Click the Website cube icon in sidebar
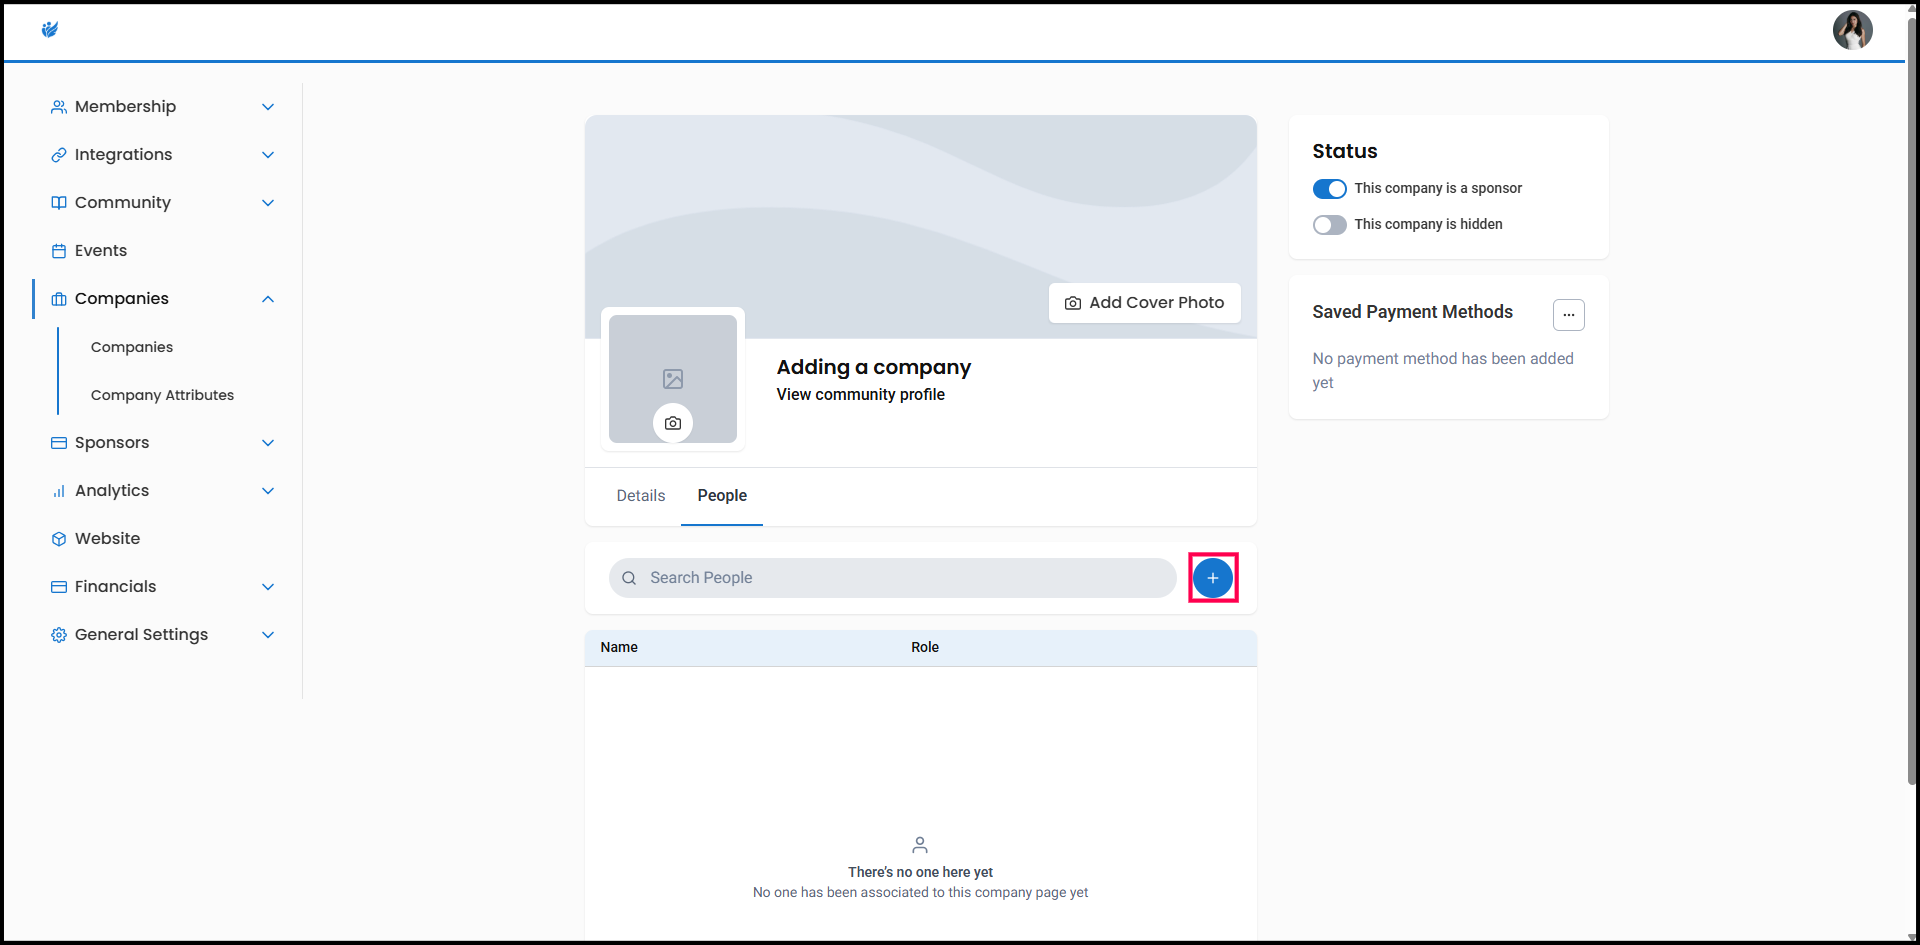1920x945 pixels. tap(59, 539)
